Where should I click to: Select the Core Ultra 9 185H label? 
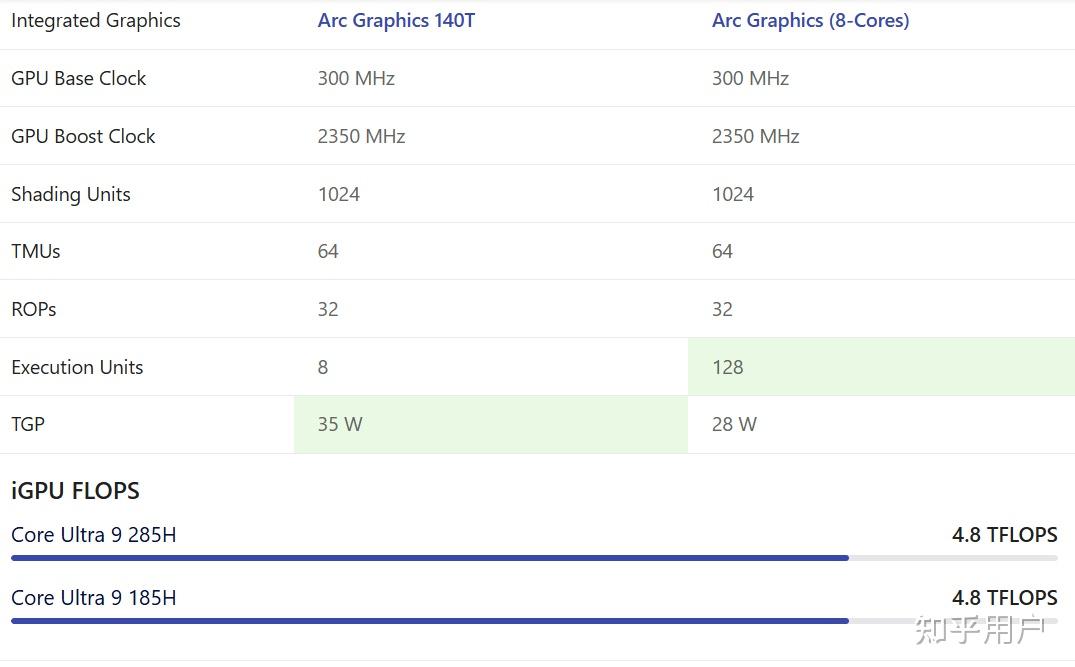pos(94,598)
